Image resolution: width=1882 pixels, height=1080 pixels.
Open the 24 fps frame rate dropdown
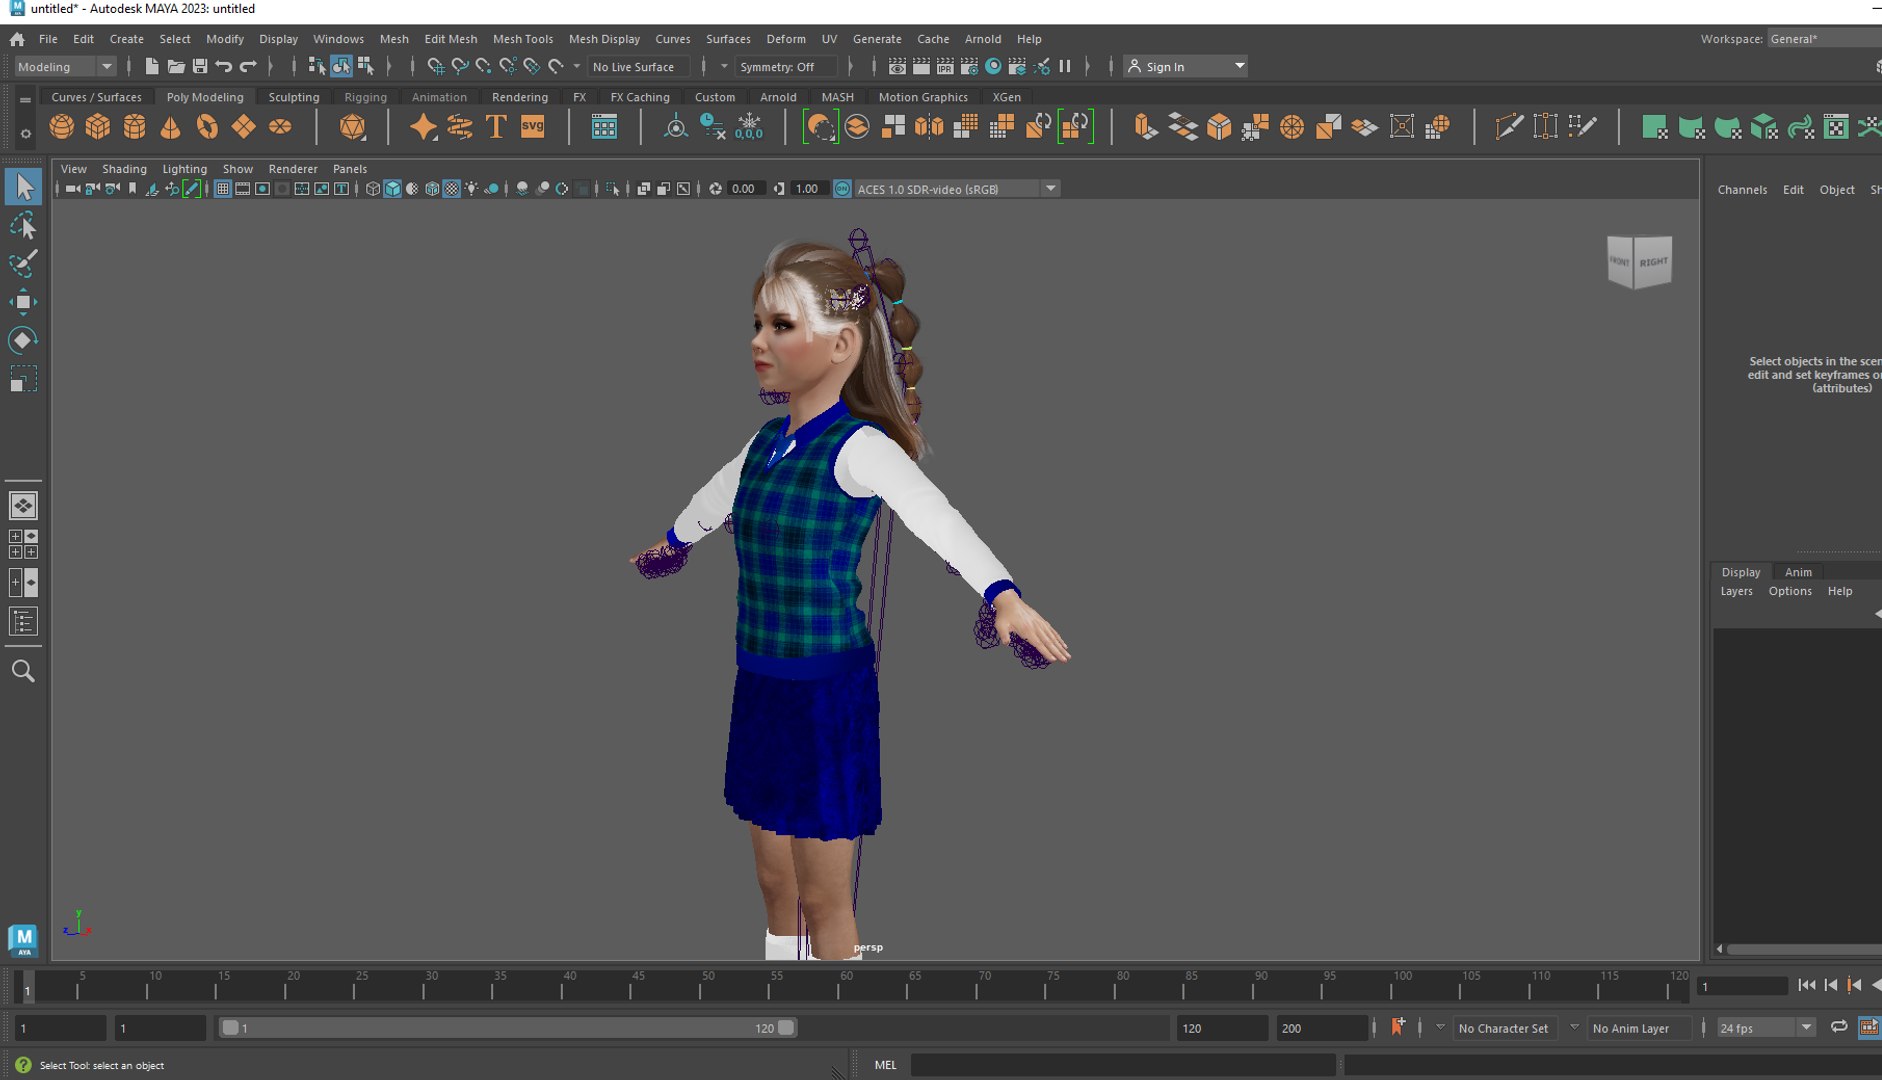tap(1765, 1028)
